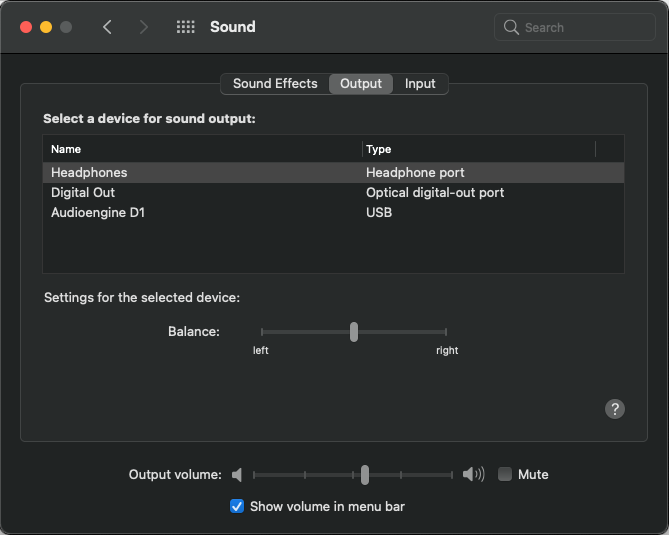
Task: Go back with the left chevron
Action: pos(108,27)
